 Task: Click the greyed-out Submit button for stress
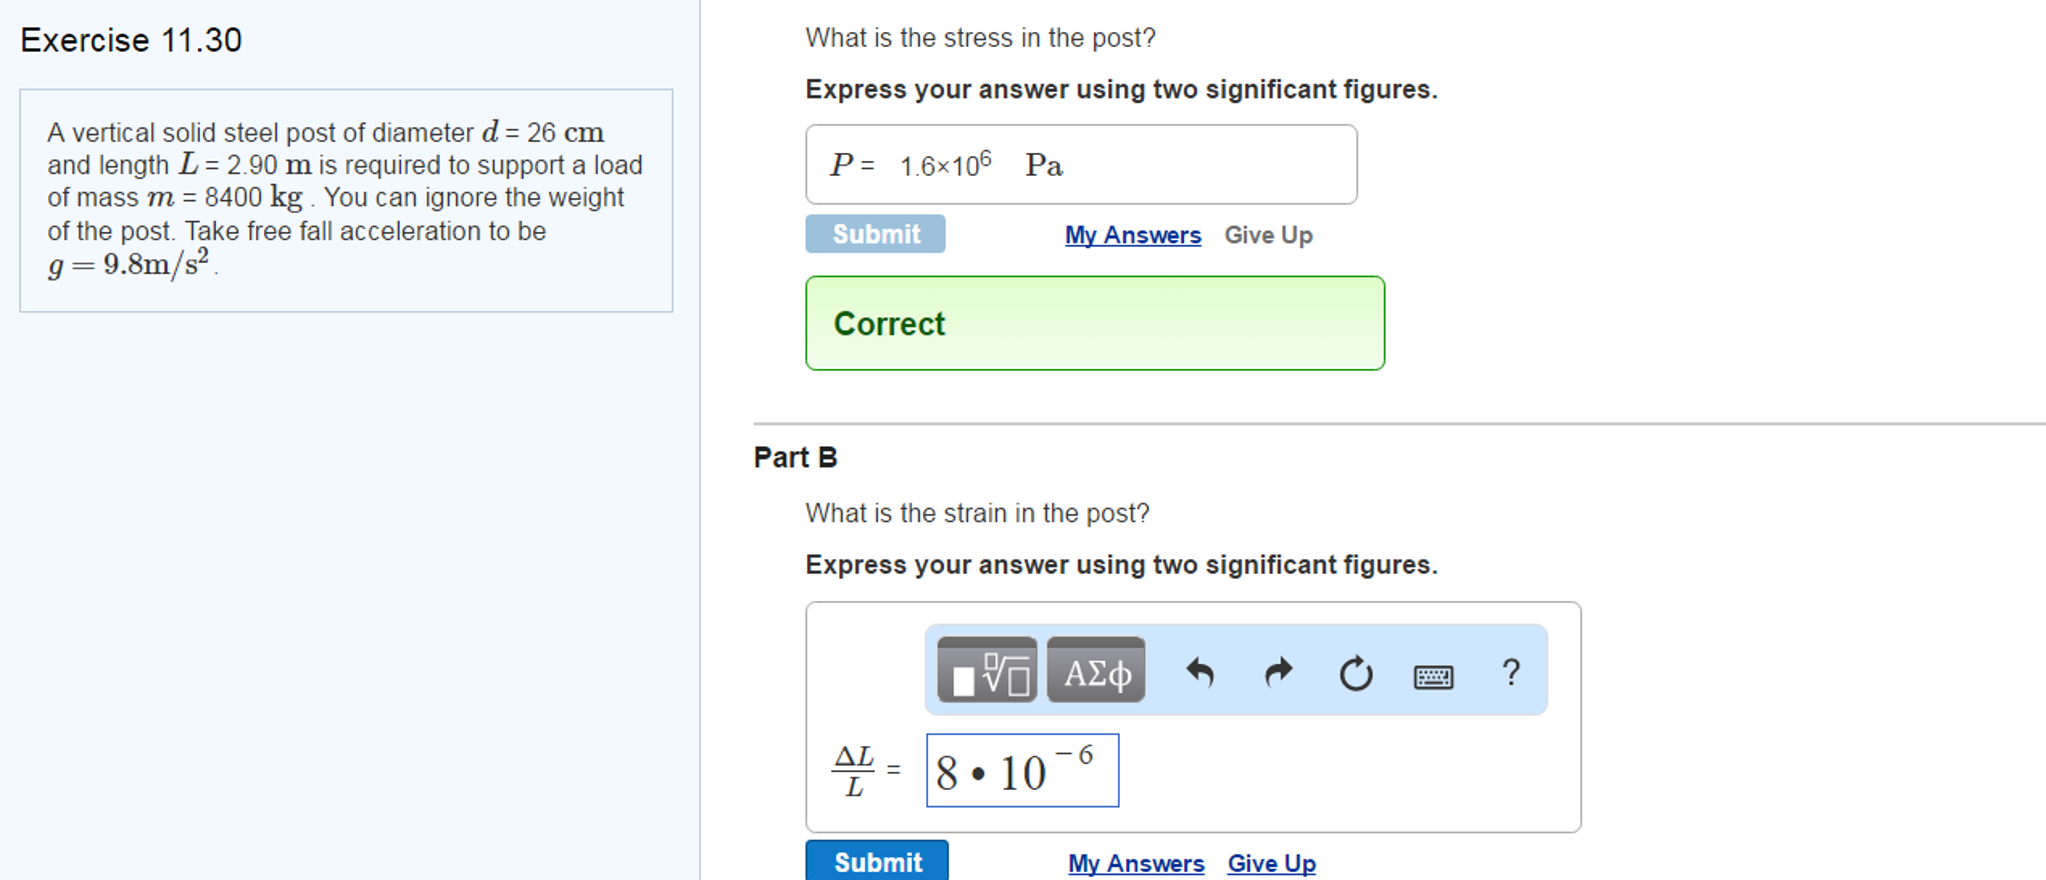pos(875,234)
